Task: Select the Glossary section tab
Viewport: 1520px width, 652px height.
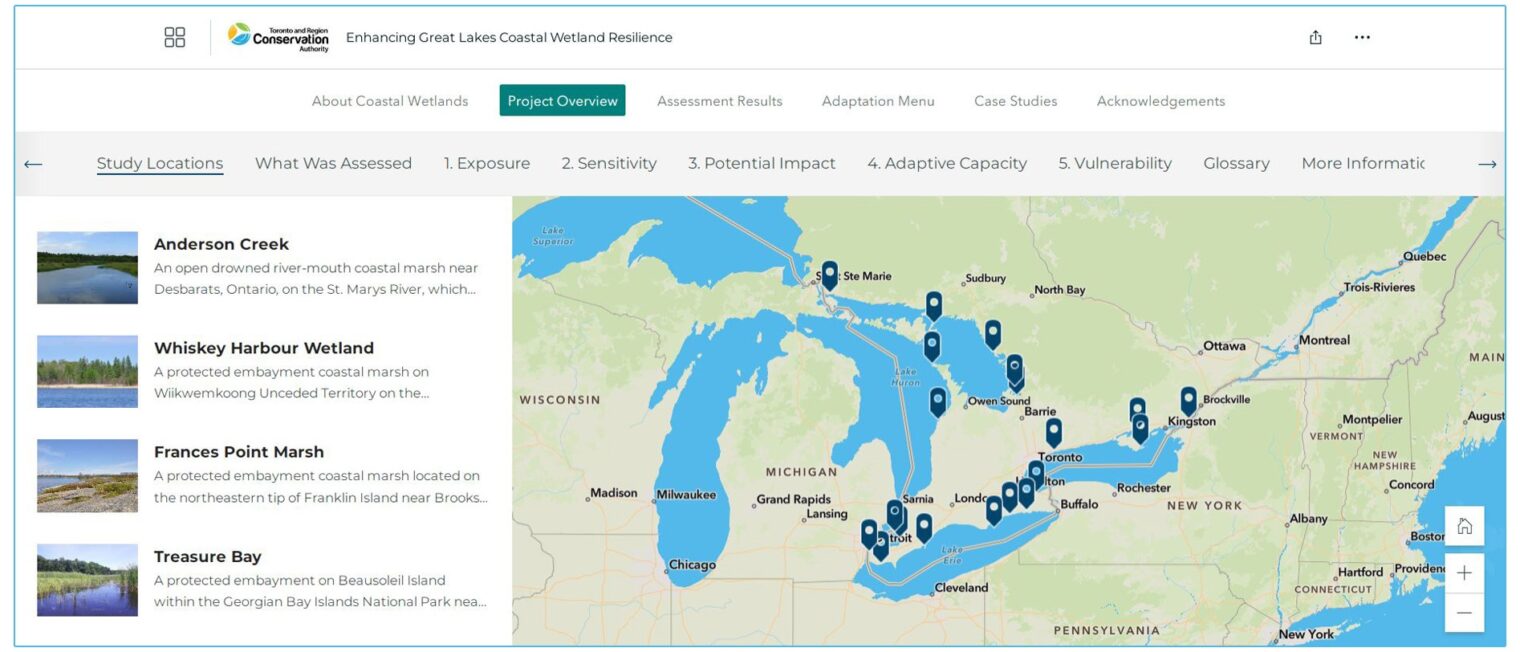Action: point(1236,162)
